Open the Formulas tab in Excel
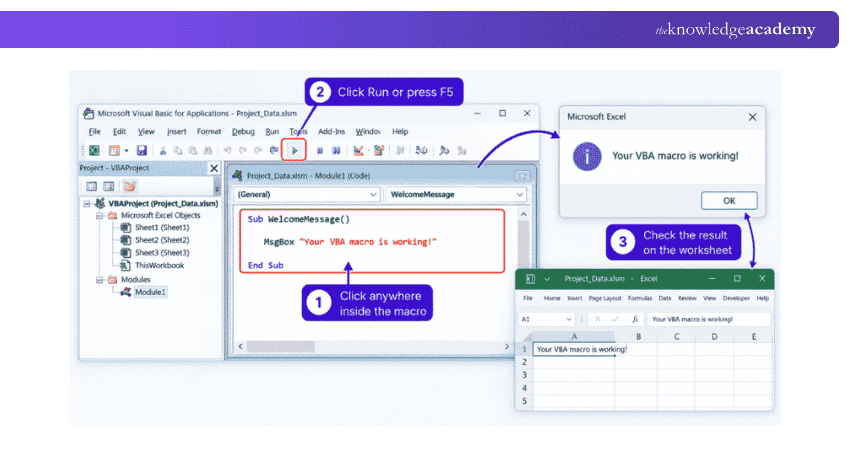850x450 pixels. pos(640,298)
